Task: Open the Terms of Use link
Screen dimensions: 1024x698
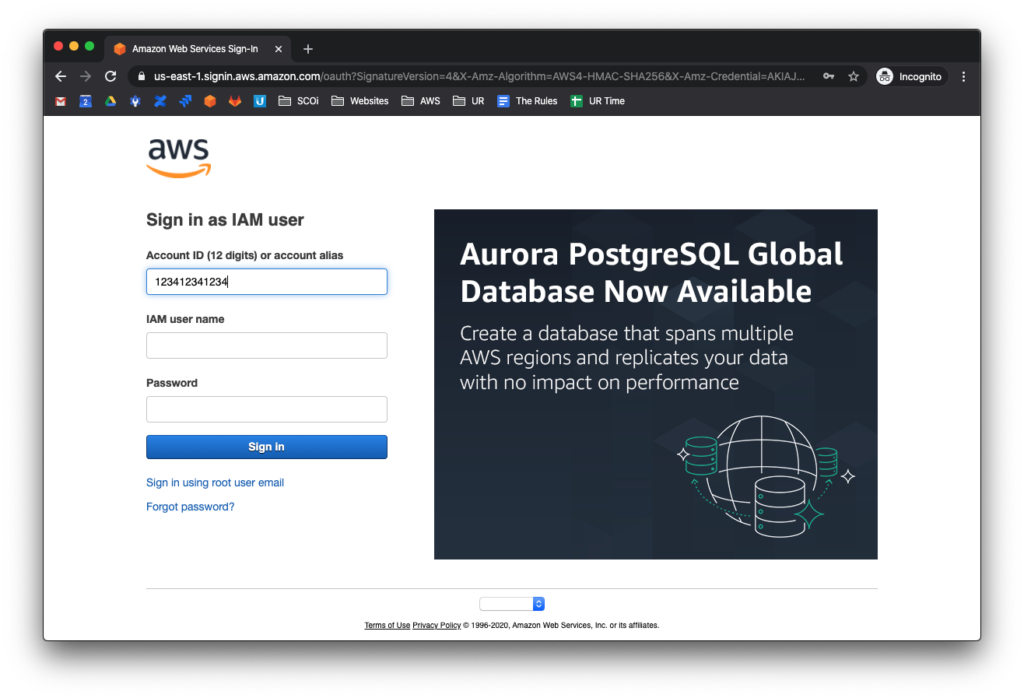Action: pyautogui.click(x=387, y=626)
